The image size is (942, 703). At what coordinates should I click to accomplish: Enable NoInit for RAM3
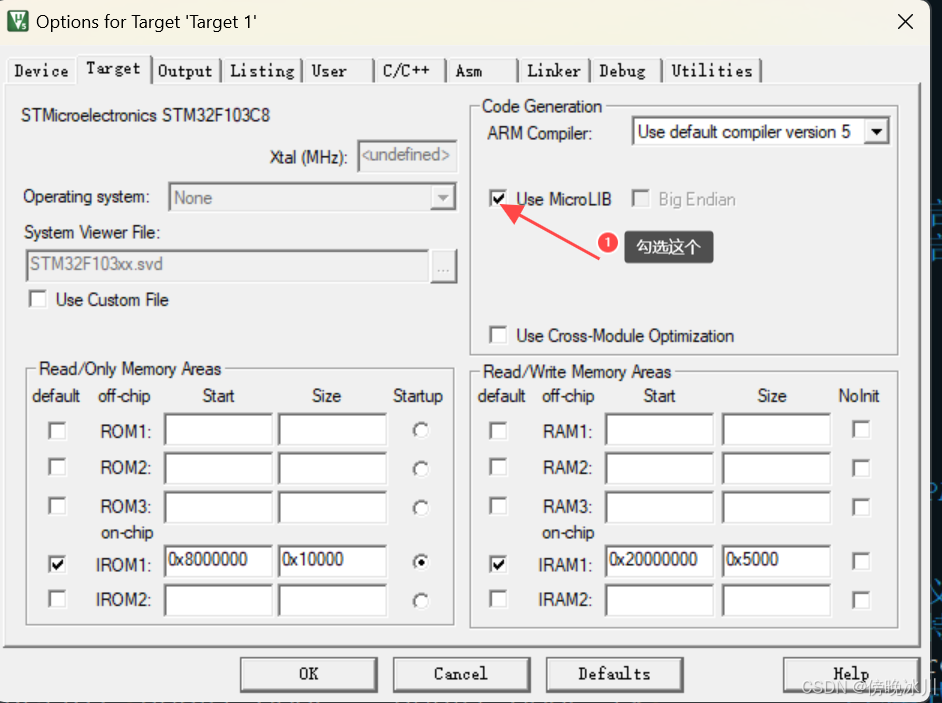tap(861, 507)
